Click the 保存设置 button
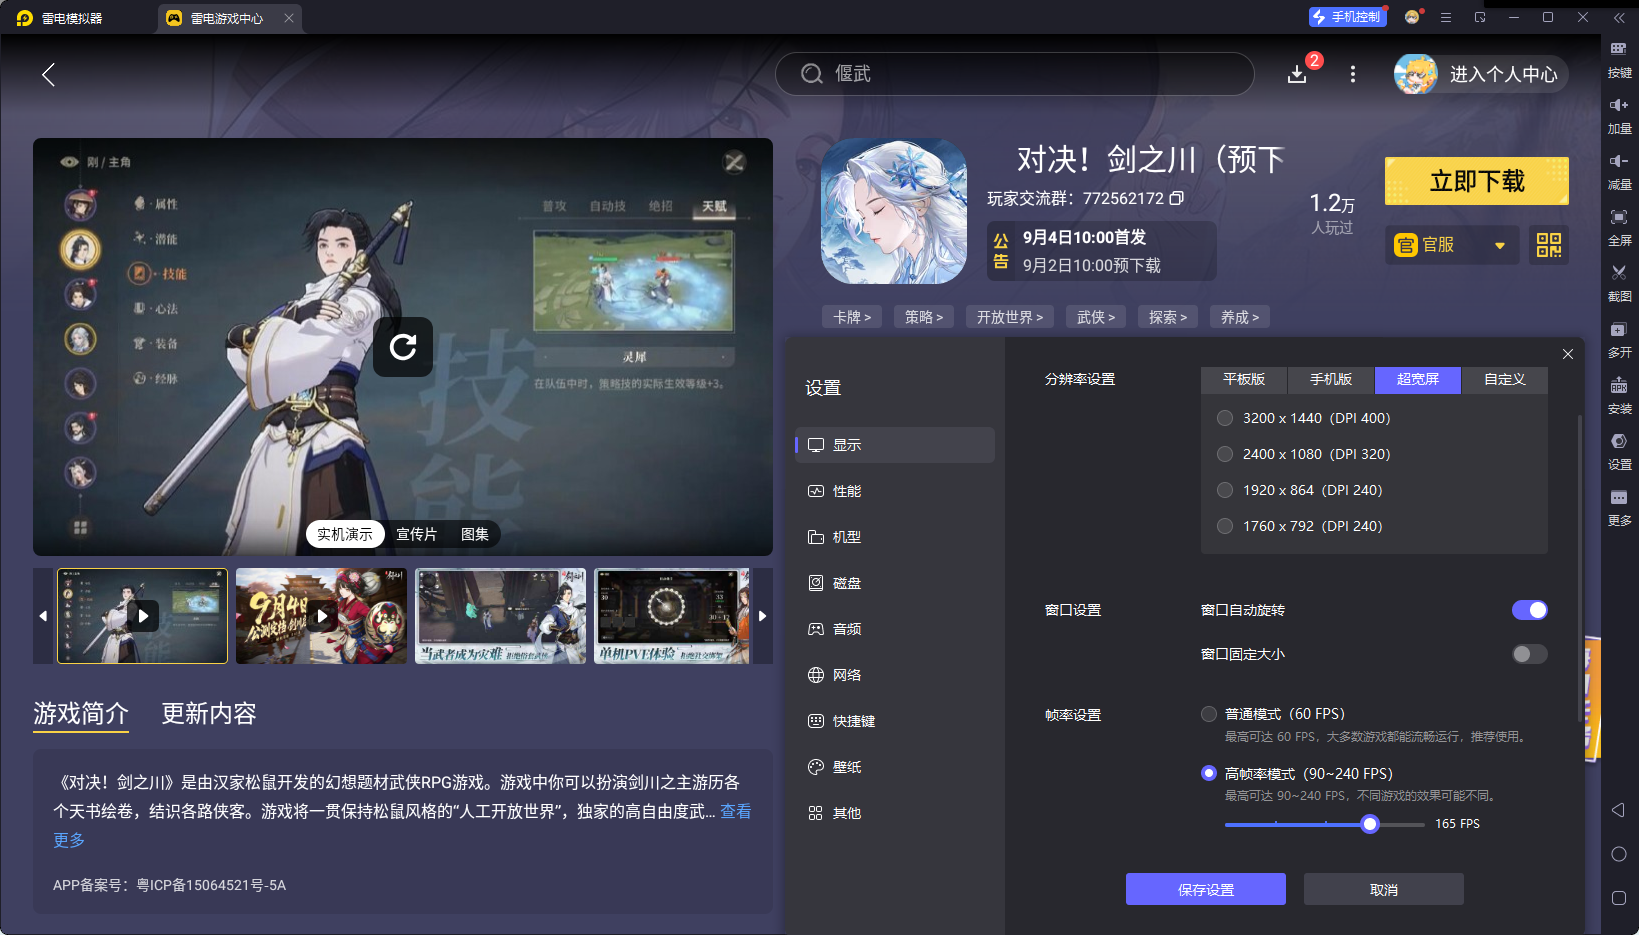Screen dimensions: 1639x935 [x=1206, y=889]
